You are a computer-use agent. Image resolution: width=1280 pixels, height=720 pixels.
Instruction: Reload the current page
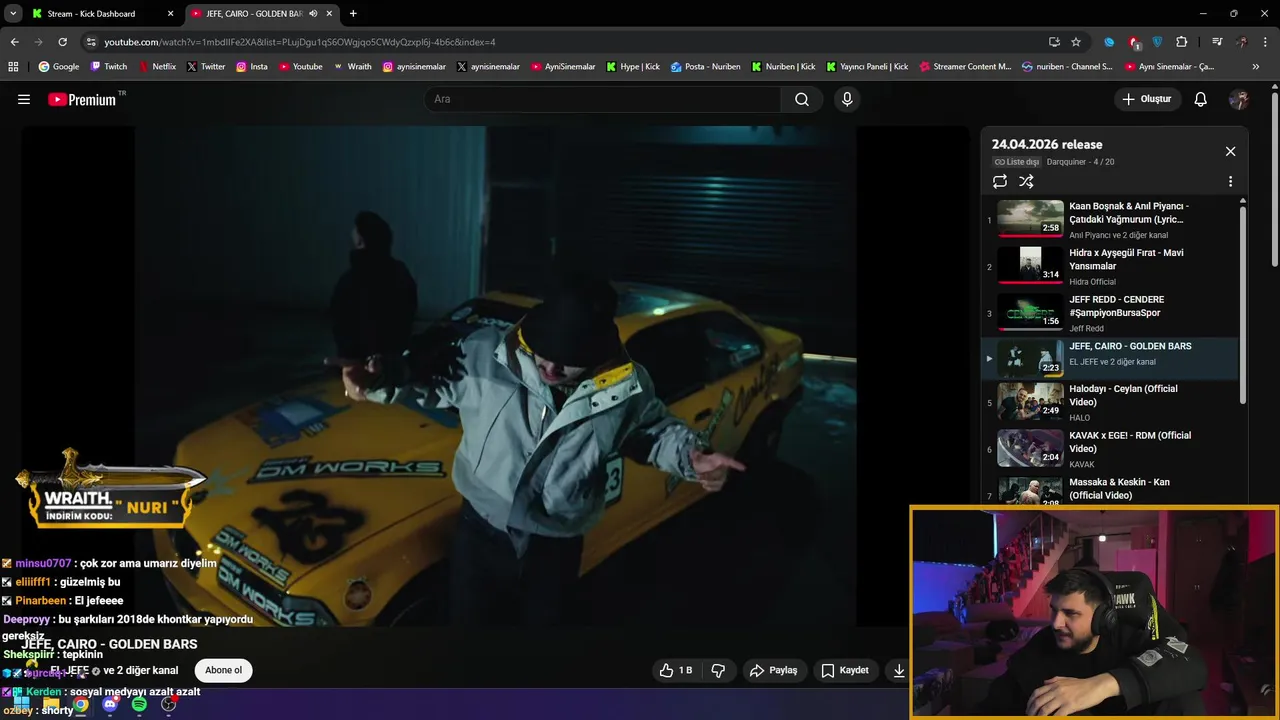click(x=62, y=42)
